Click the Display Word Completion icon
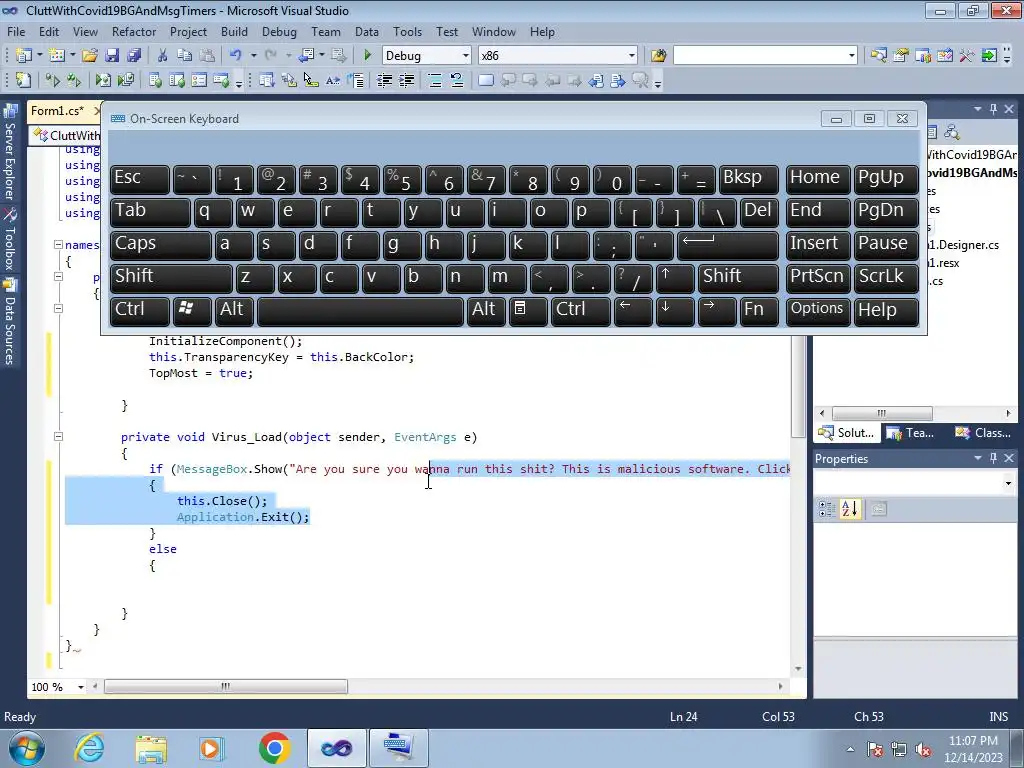 (x=333, y=80)
